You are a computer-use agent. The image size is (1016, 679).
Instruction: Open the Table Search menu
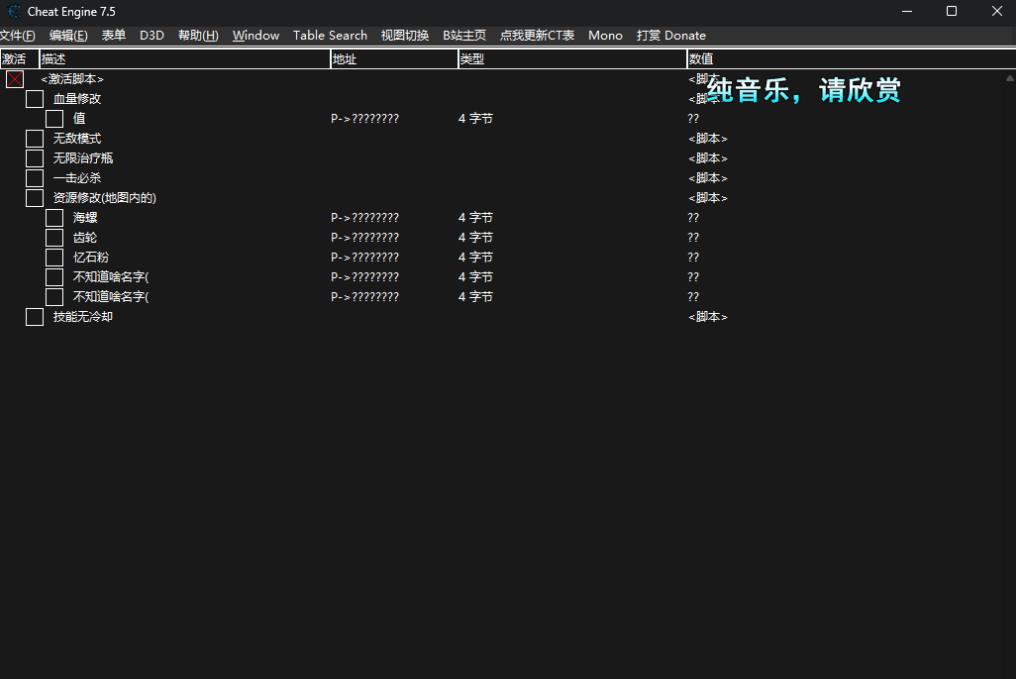tap(330, 36)
